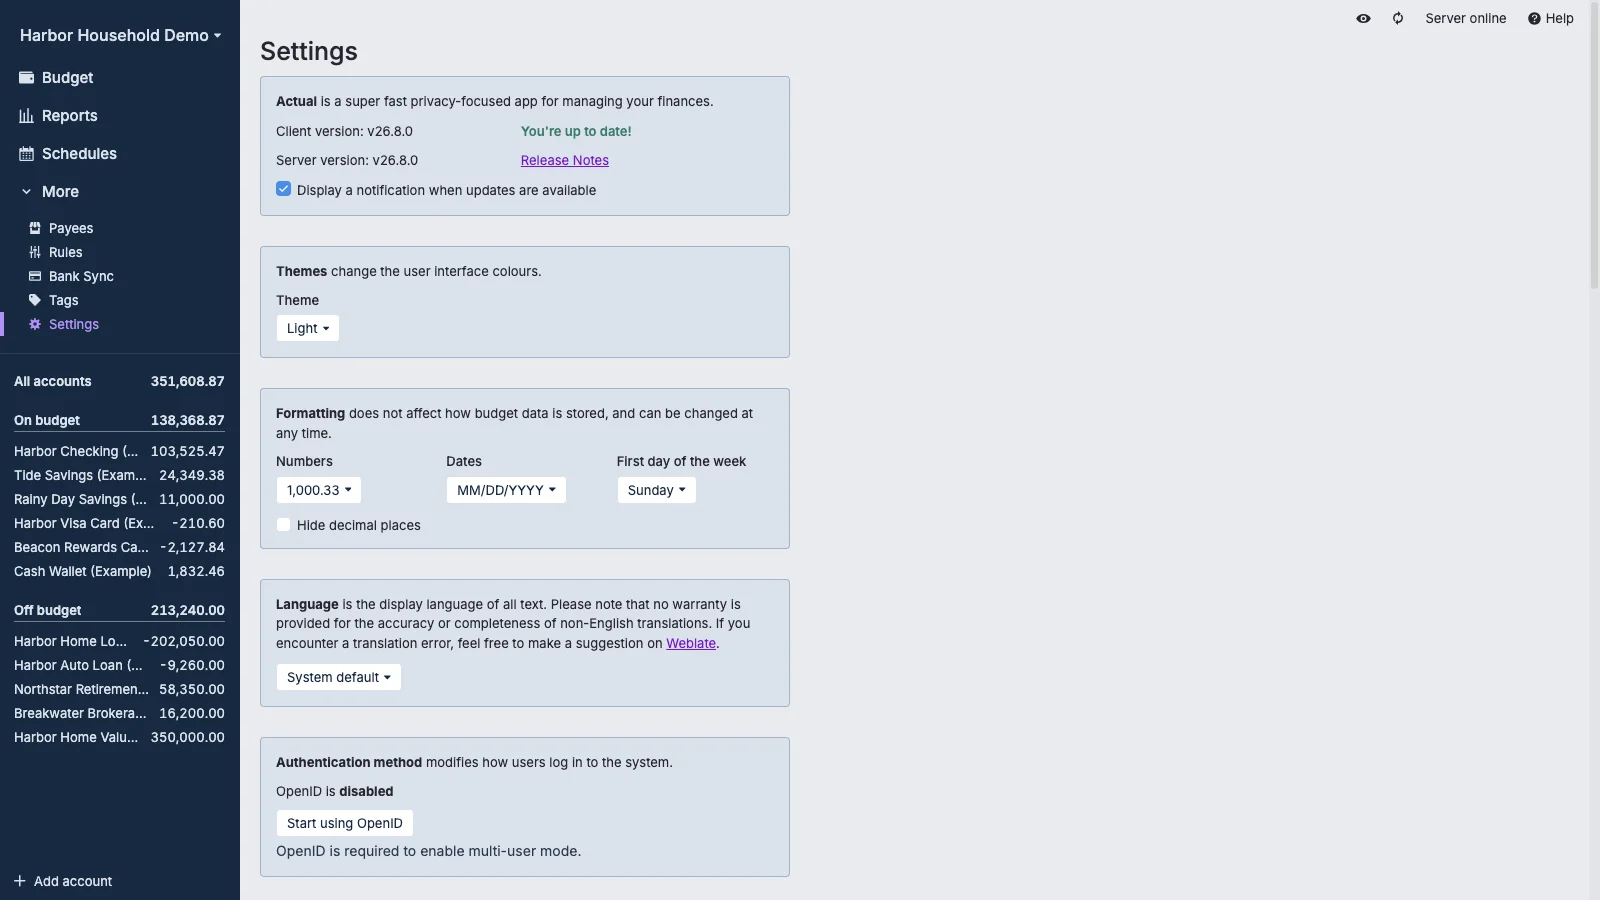
Task: Toggle the privacy eye icon in top bar
Action: (x=1363, y=18)
